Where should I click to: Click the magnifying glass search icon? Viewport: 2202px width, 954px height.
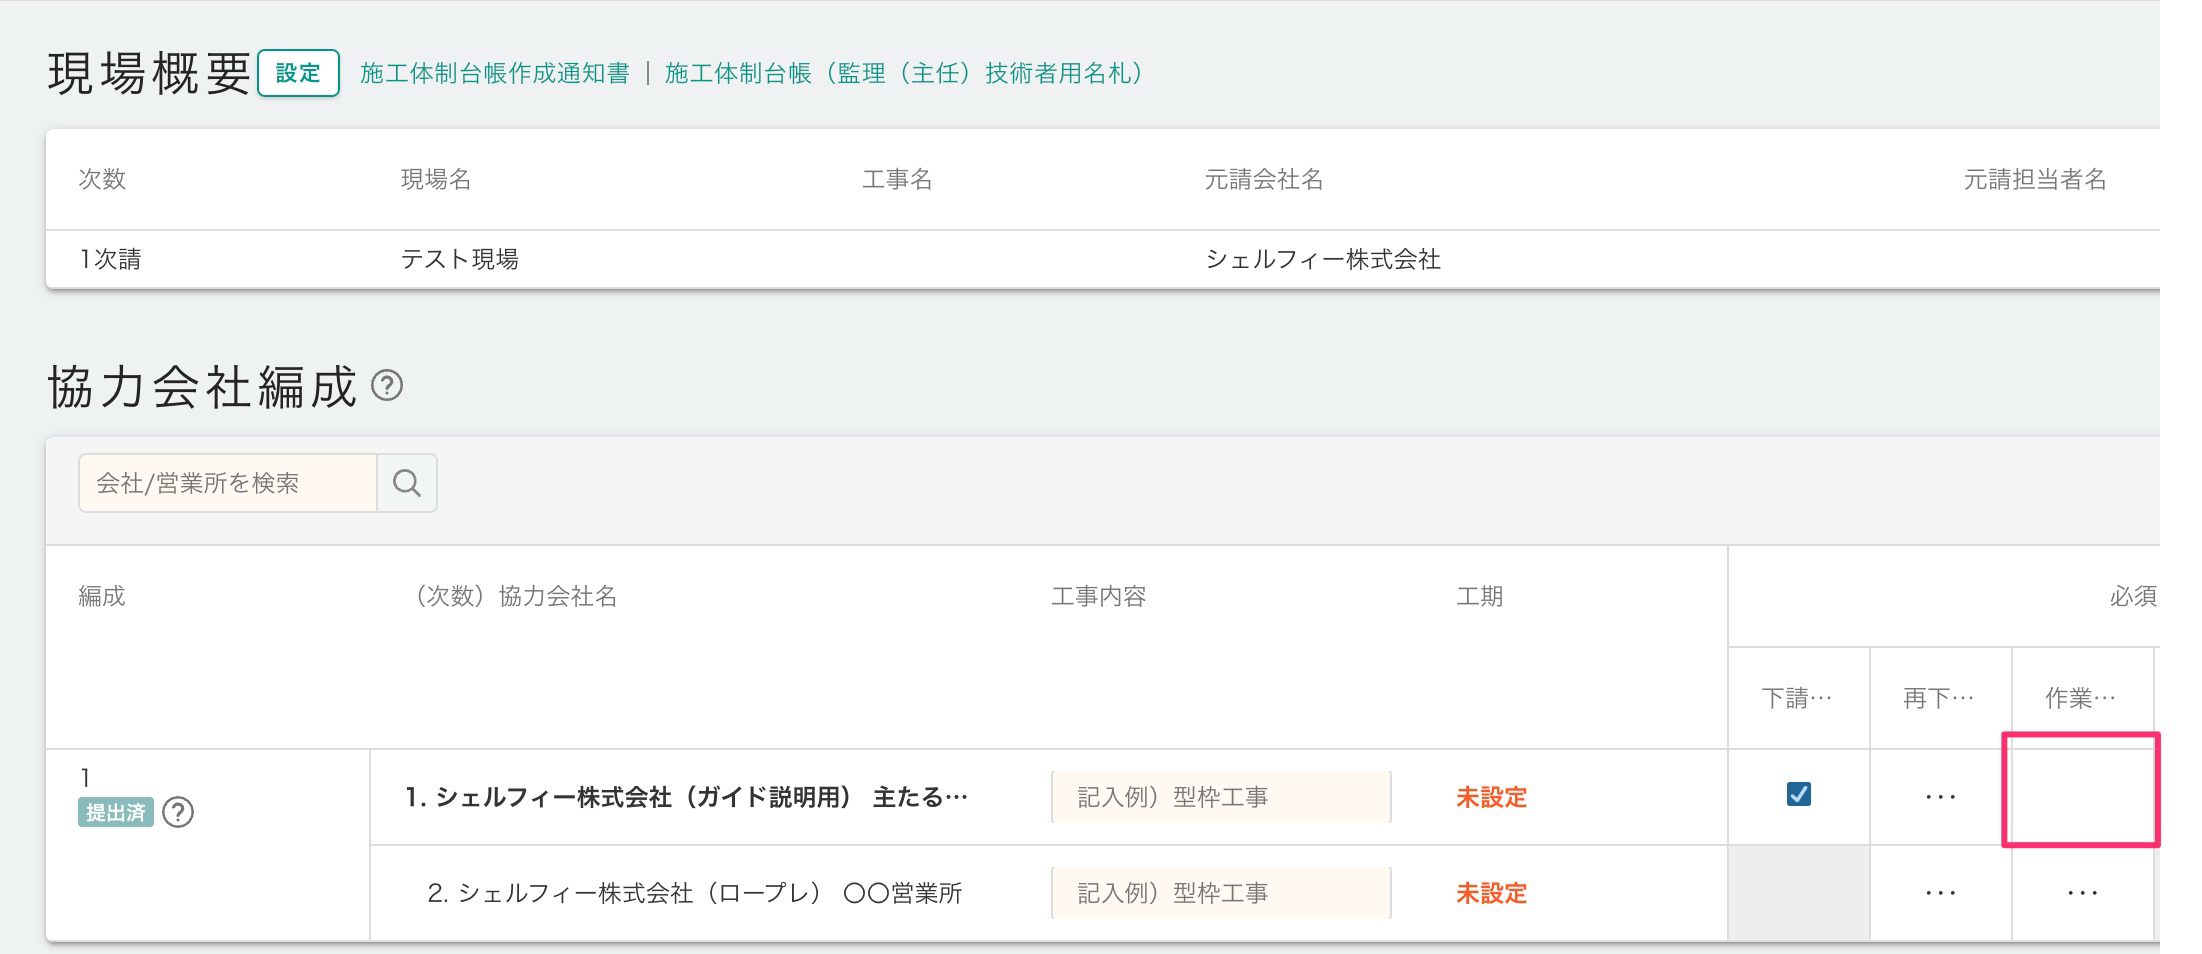pyautogui.click(x=407, y=483)
